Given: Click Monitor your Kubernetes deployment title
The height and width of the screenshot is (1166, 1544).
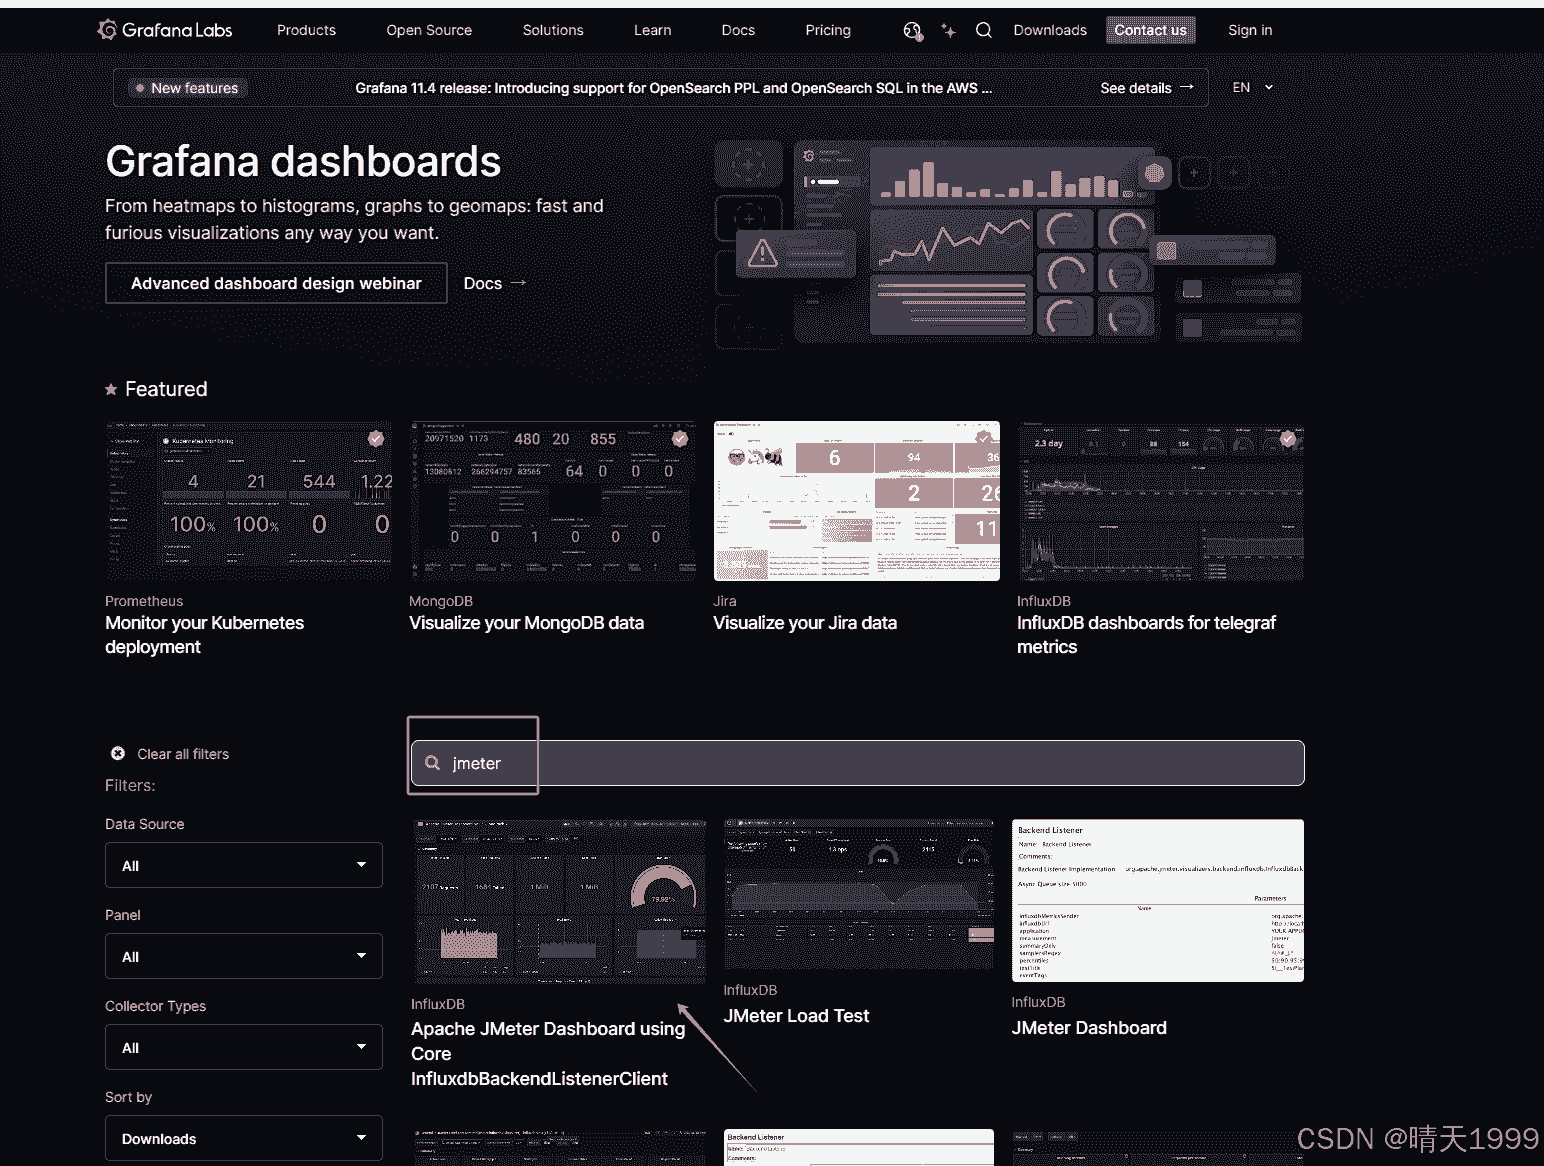Looking at the screenshot, I should 204,635.
